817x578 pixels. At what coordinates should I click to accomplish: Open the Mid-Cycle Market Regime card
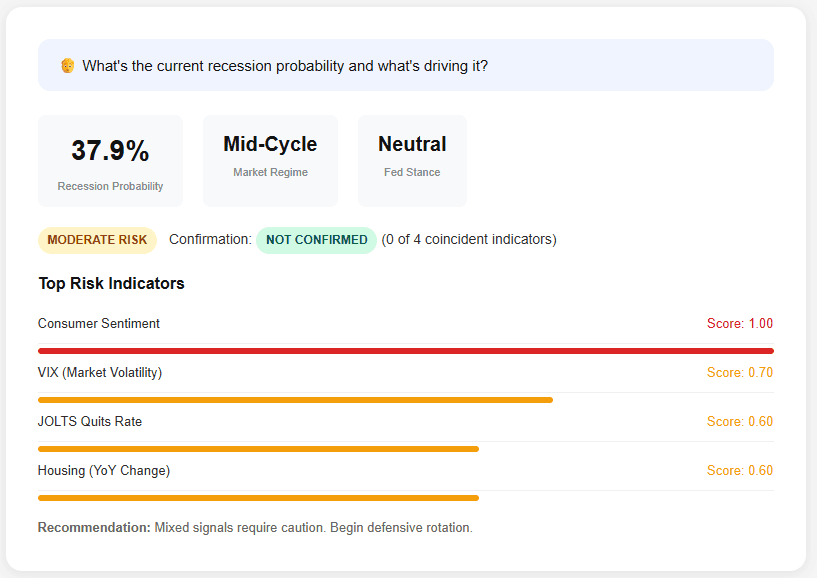(270, 160)
